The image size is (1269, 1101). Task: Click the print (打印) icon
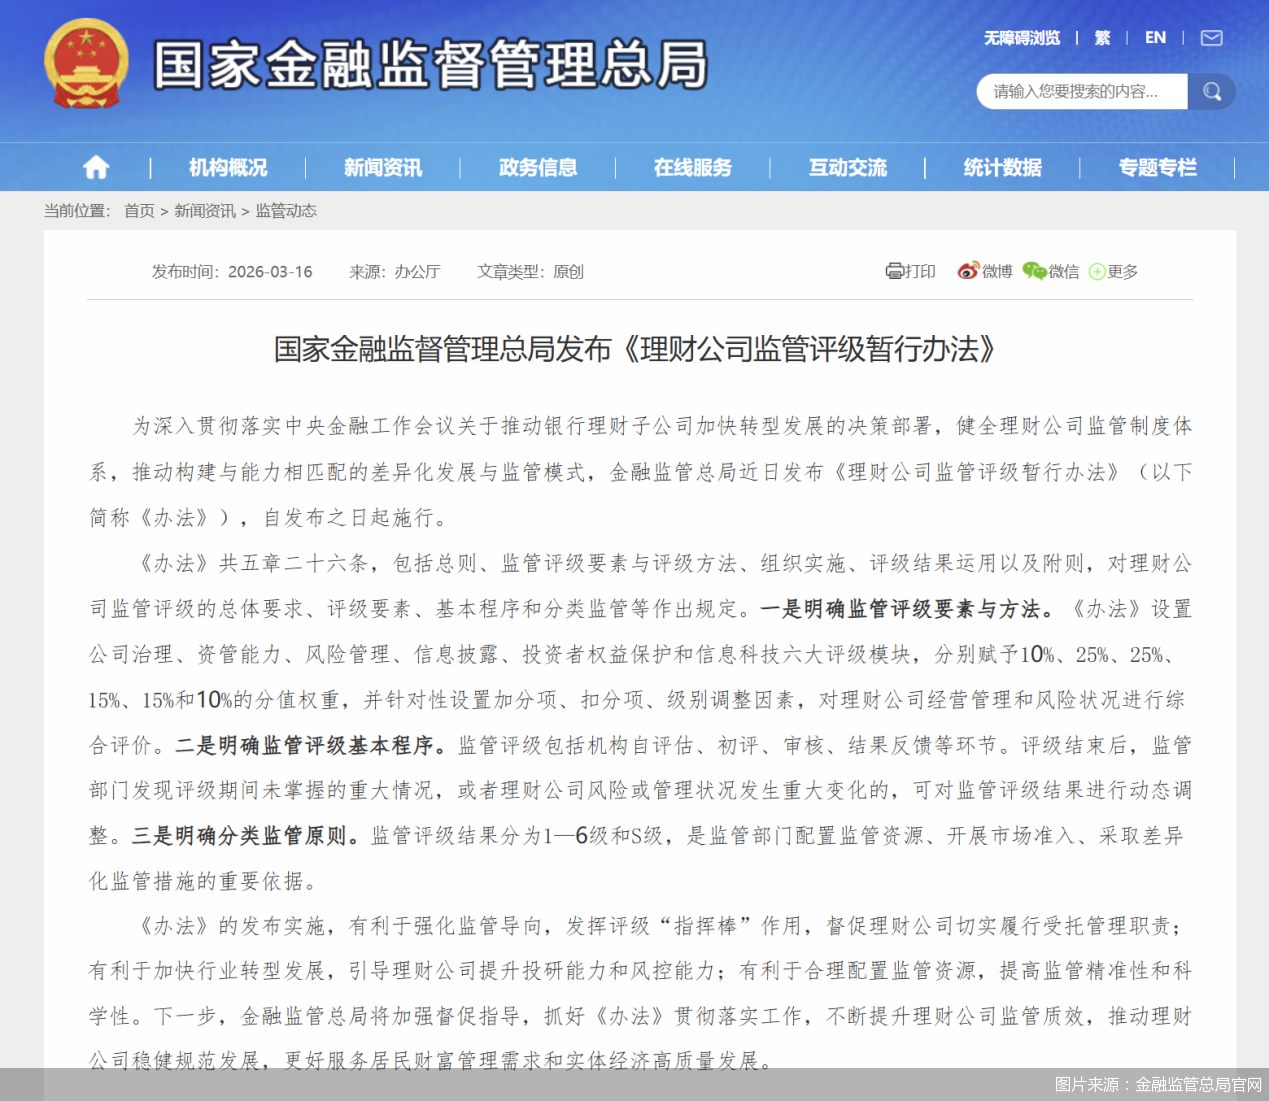click(895, 270)
